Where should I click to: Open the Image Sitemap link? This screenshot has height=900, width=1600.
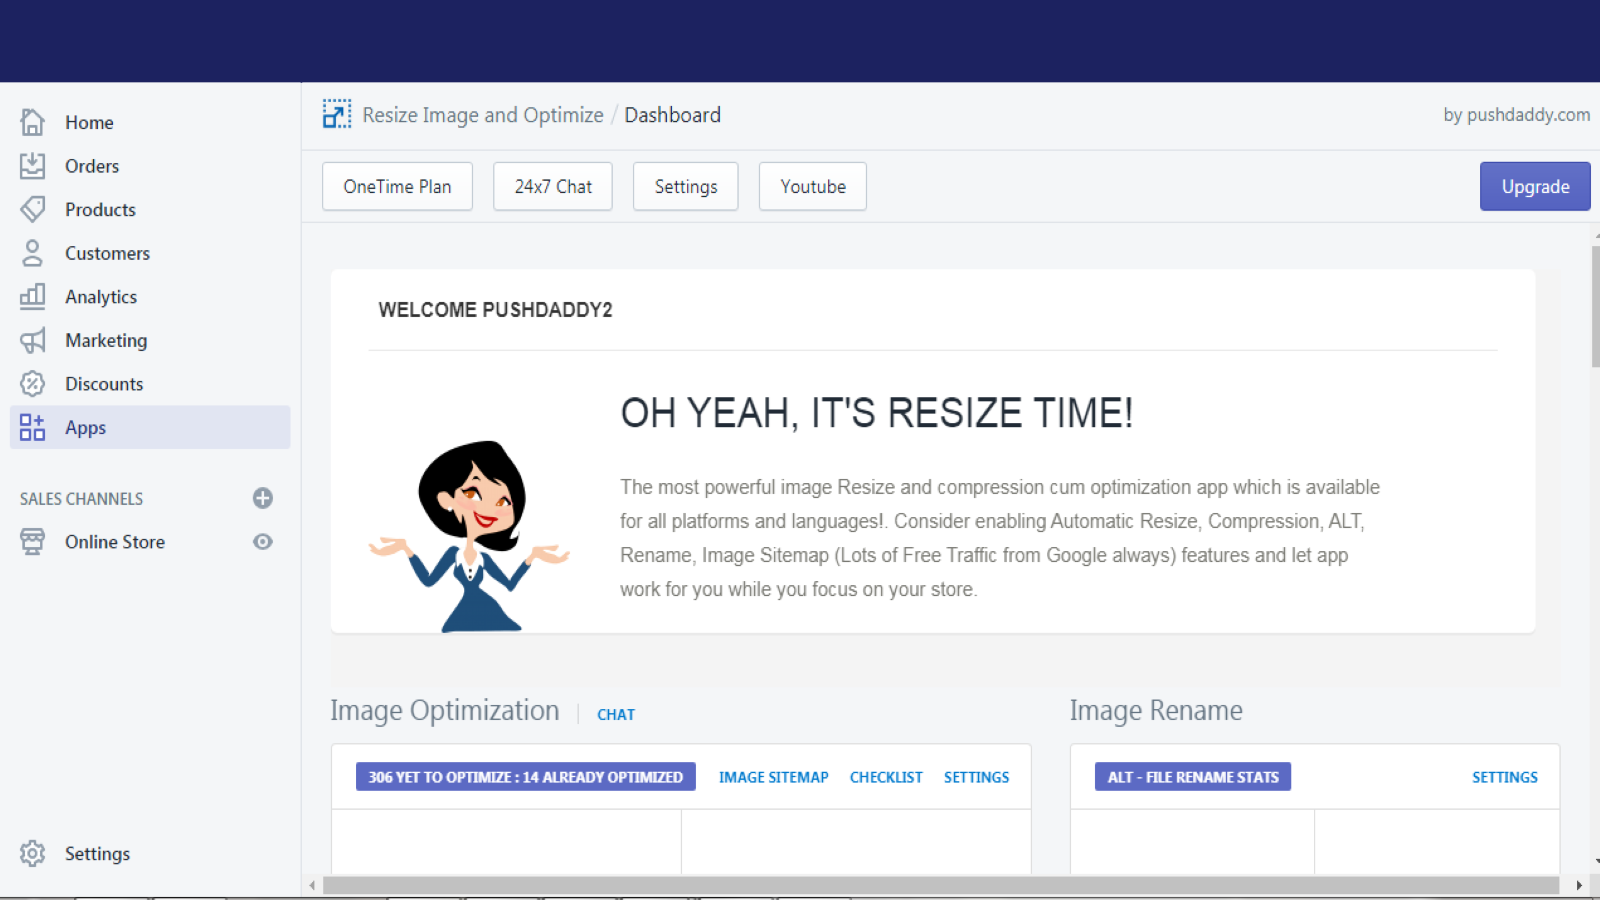pyautogui.click(x=774, y=777)
